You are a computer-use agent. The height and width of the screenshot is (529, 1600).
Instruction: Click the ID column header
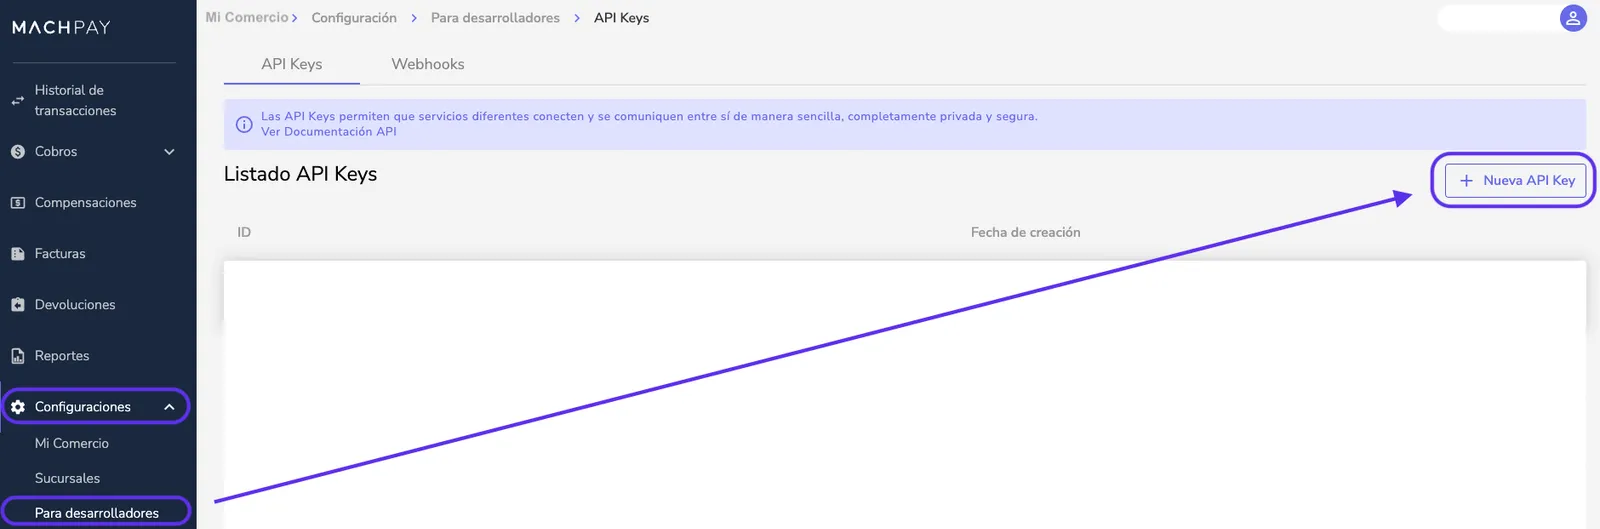click(244, 232)
